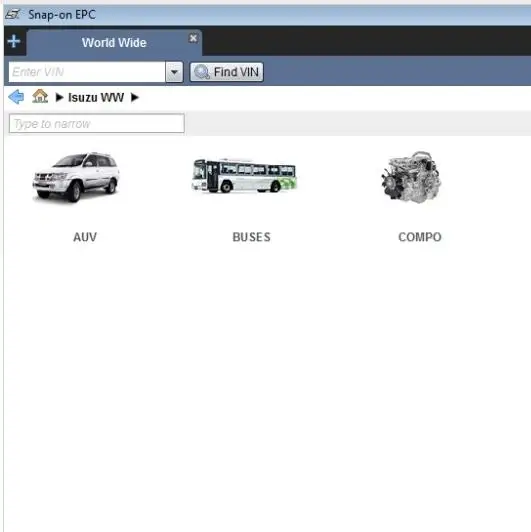The height and width of the screenshot is (532, 531).
Task: Select Isuzu WW breadcrumb
Action: pos(96,98)
